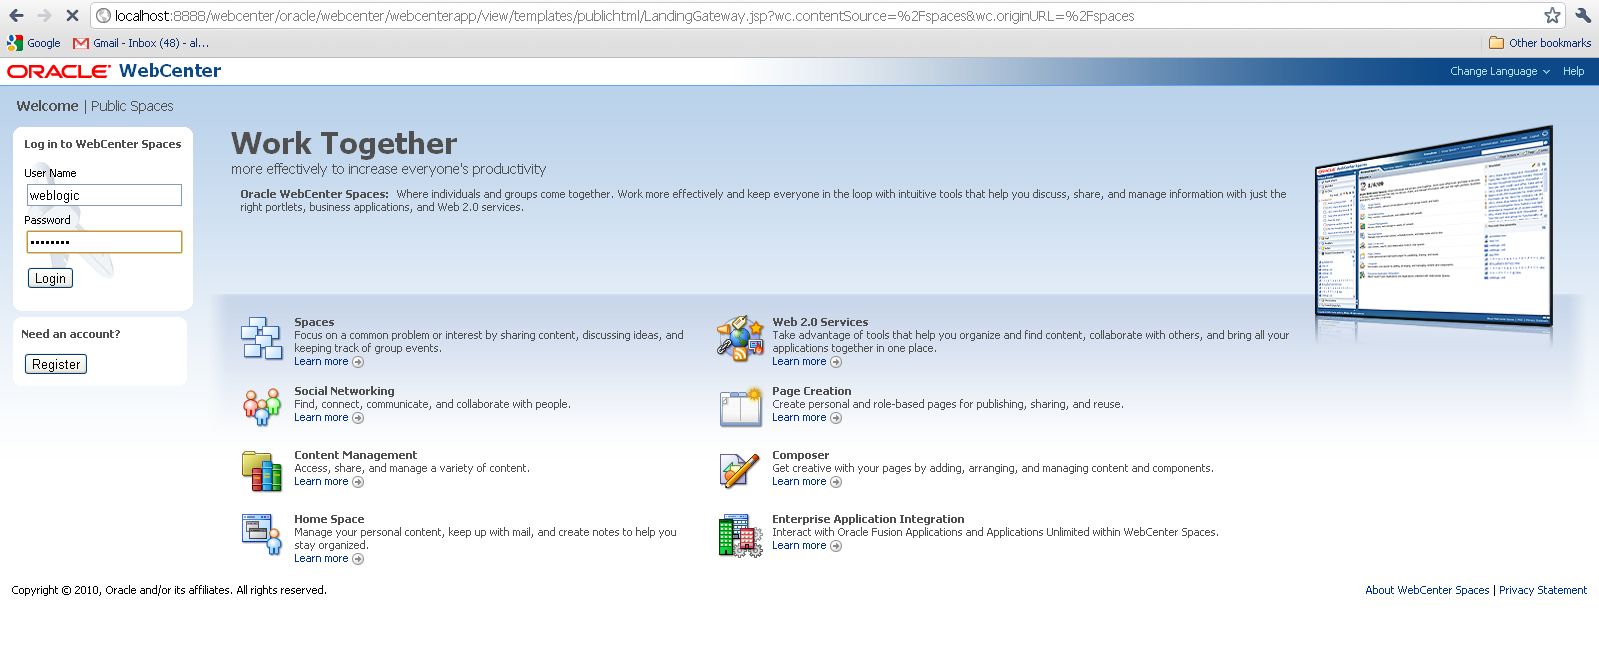1599x671 pixels.
Task: Focus the User Name input field
Action: (104, 195)
